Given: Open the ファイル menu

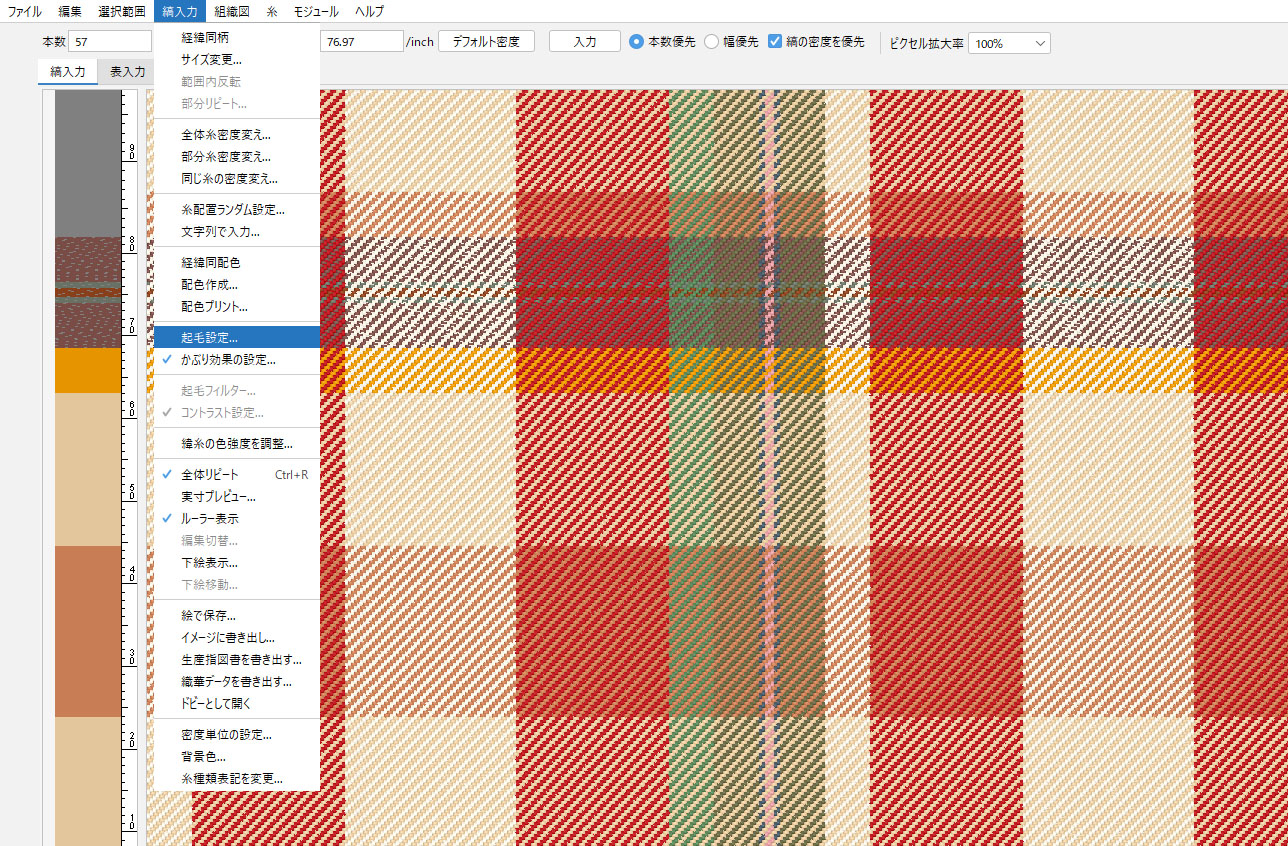Looking at the screenshot, I should coord(25,11).
